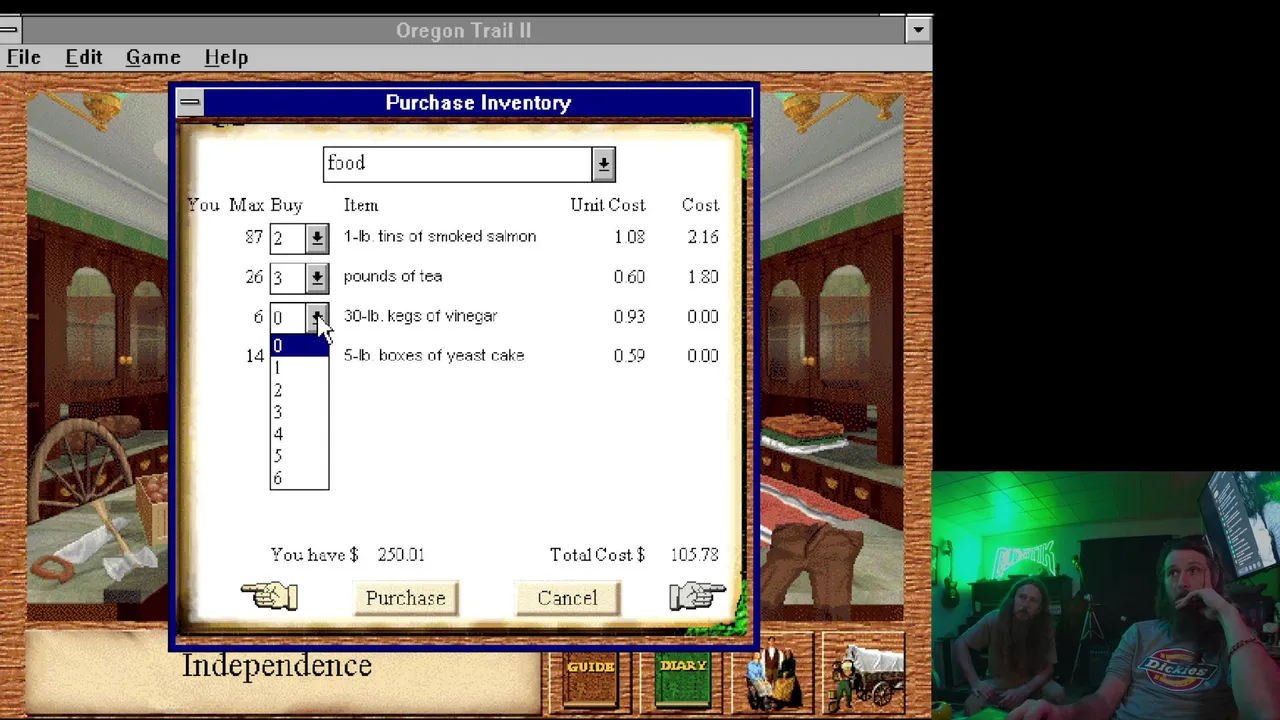
Task: Select quantity 3 in vinegar list
Action: 299,412
